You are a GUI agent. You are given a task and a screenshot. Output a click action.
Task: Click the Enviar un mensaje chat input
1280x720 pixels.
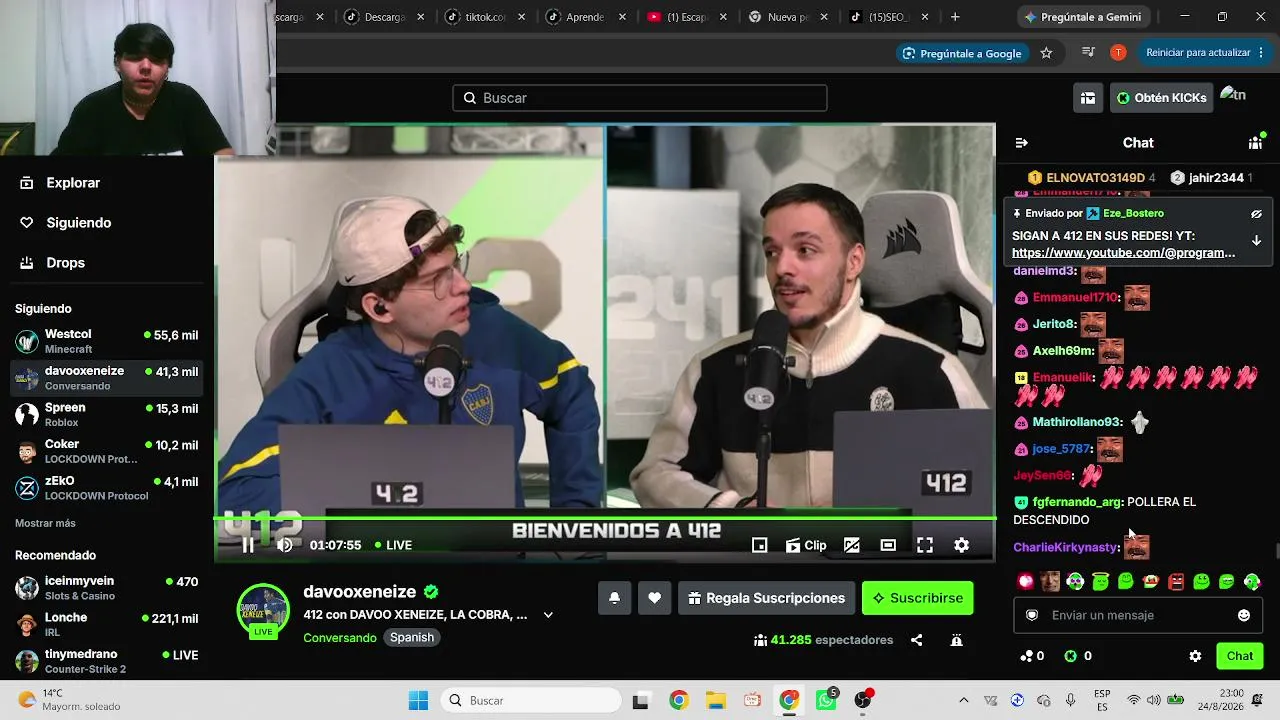point(1137,615)
